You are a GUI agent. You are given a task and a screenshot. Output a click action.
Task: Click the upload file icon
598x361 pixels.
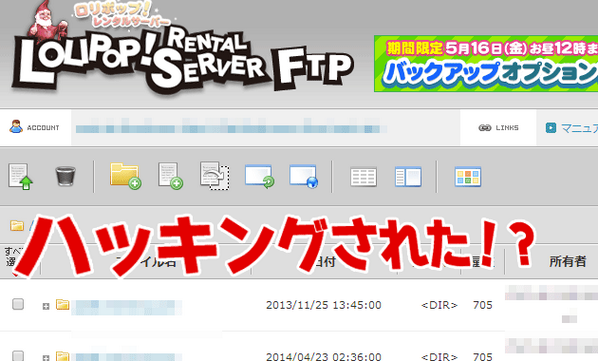20,176
